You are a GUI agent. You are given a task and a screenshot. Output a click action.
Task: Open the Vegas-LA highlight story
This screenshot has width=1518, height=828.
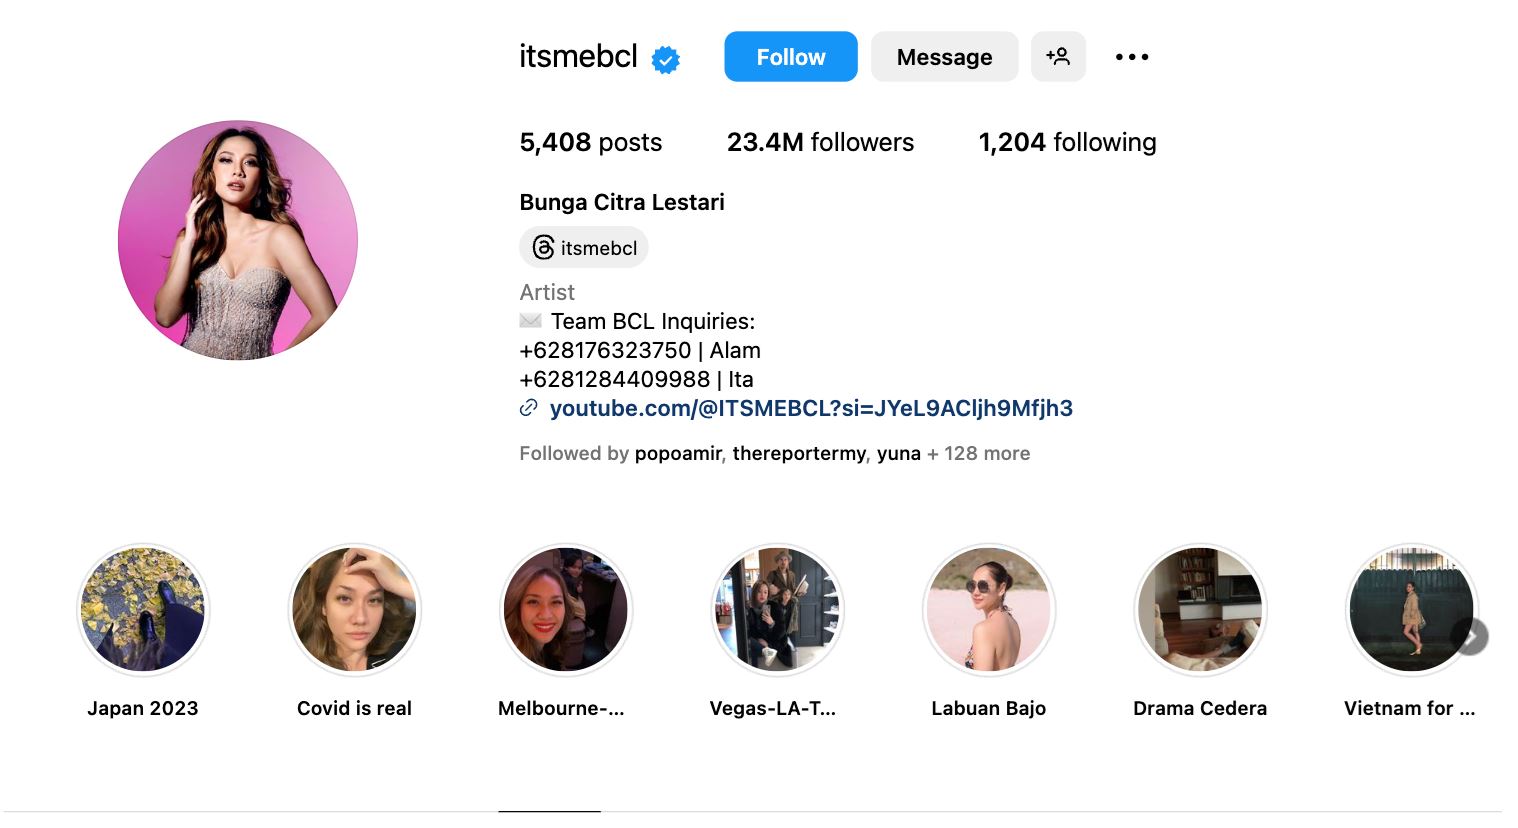tap(777, 610)
